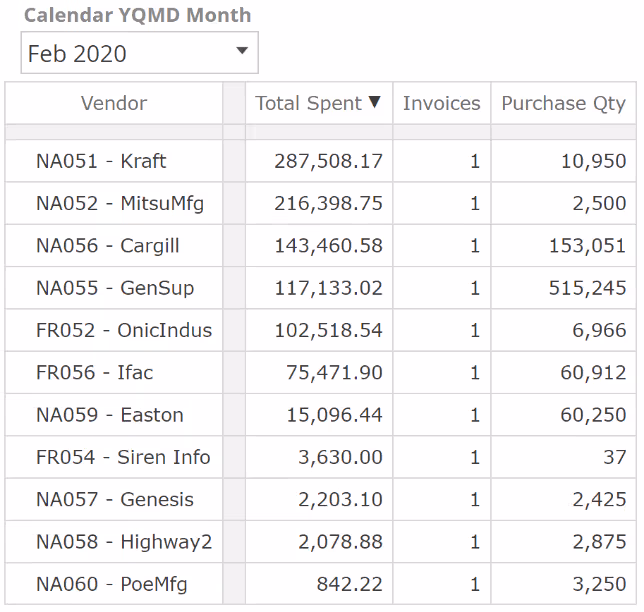Click the FR056 - Ifac vendor cell
The image size is (644, 612).
[x=95, y=373]
